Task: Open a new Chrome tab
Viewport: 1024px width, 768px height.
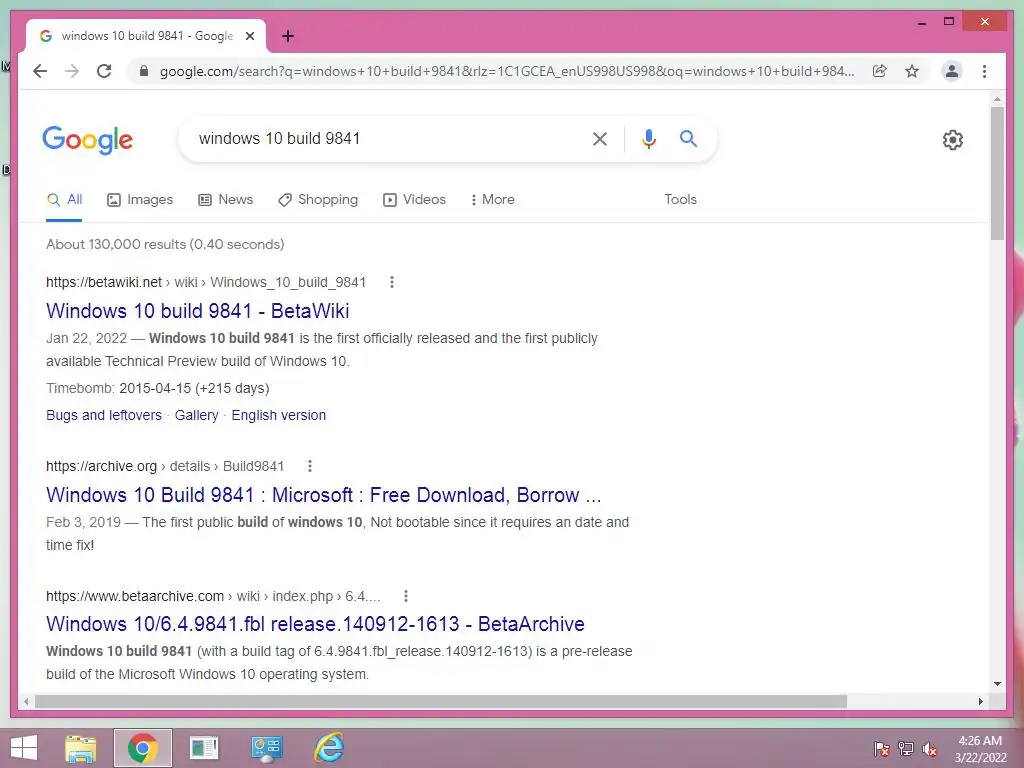Action: coord(288,36)
